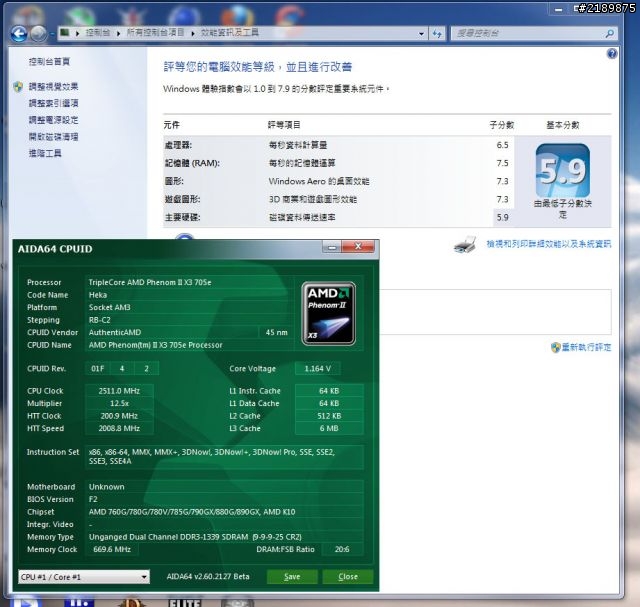The height and width of the screenshot is (607, 640).
Task: Click the AMD Phenom II X3 logo in AIDA64
Action: pos(329,314)
